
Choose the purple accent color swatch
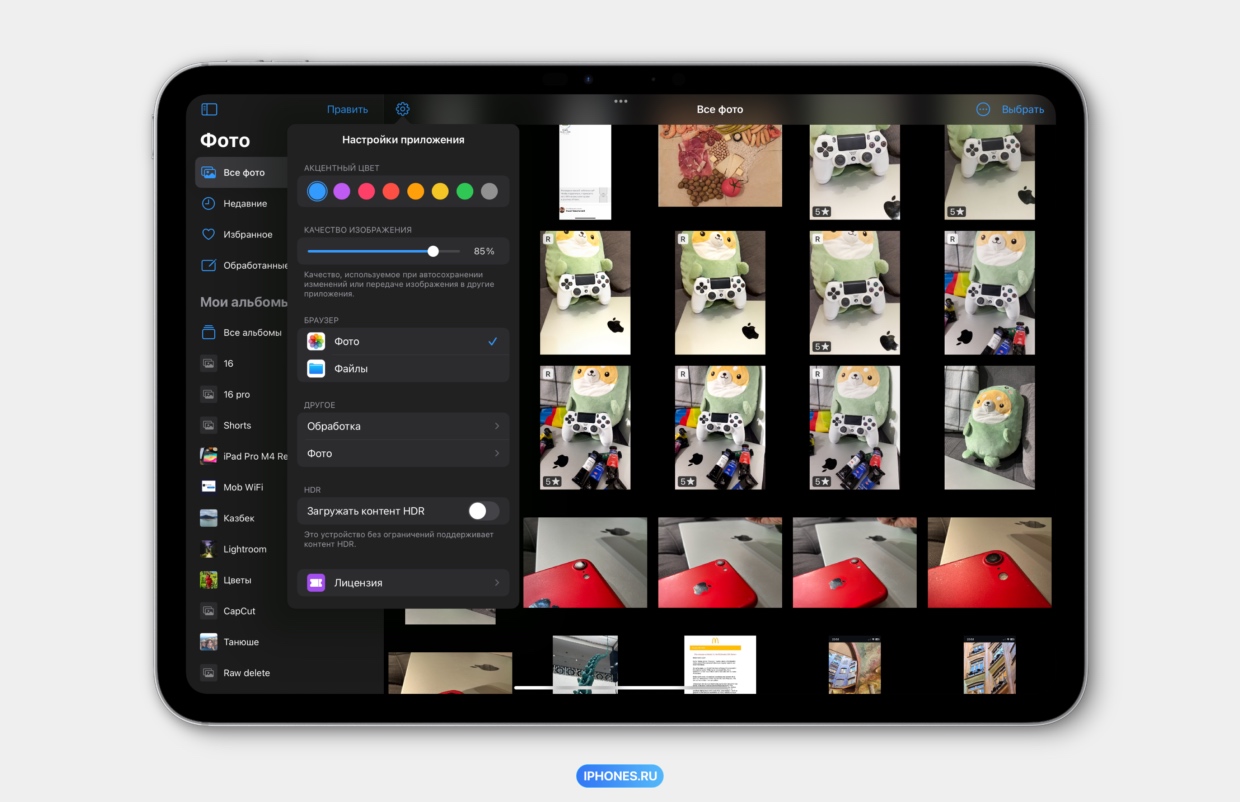(x=341, y=191)
